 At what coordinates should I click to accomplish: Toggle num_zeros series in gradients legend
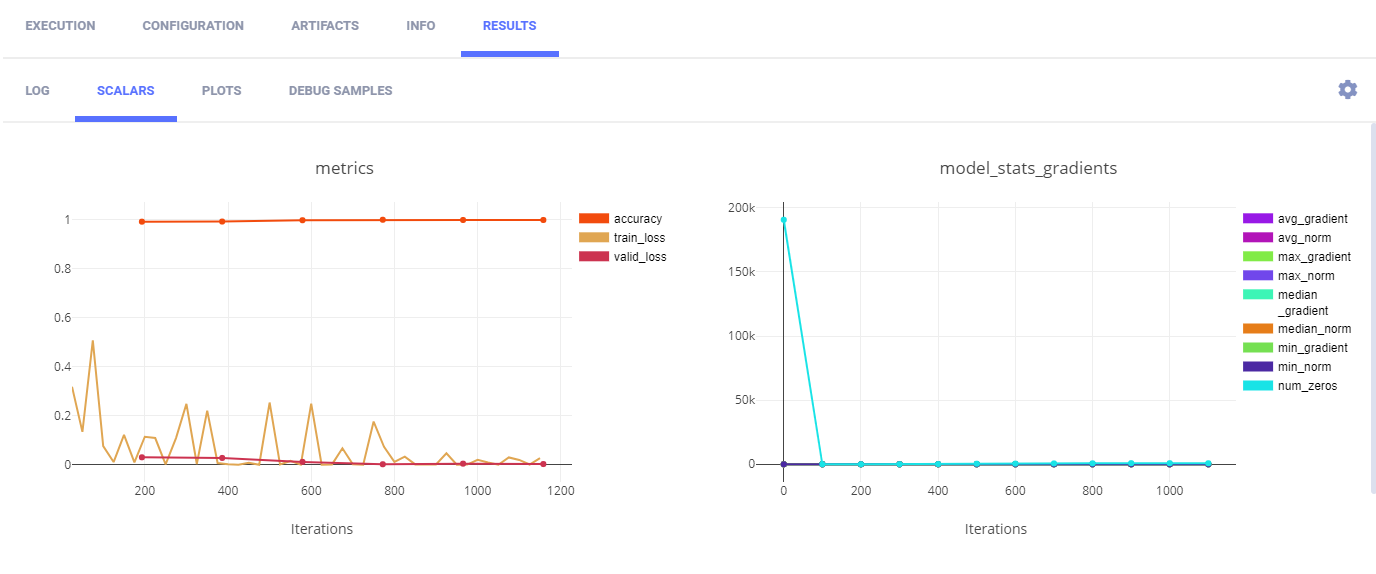click(1308, 386)
